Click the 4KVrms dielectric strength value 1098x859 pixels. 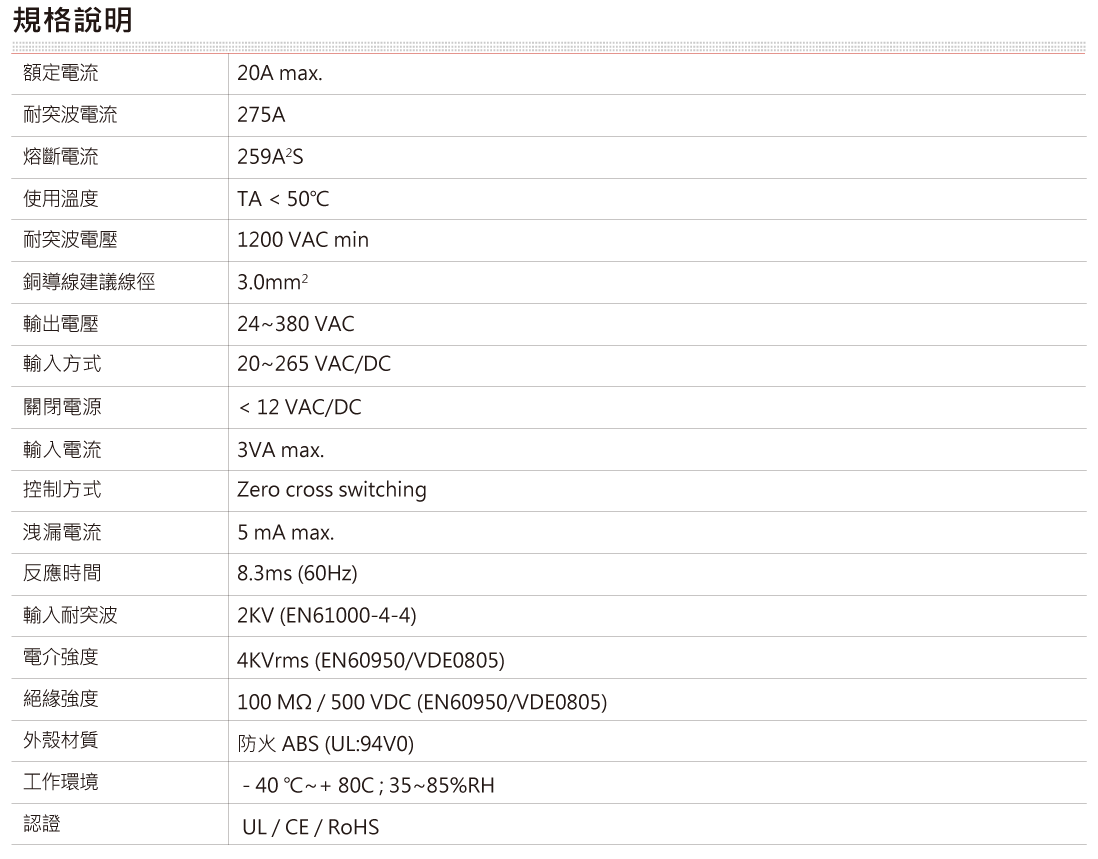click(371, 660)
